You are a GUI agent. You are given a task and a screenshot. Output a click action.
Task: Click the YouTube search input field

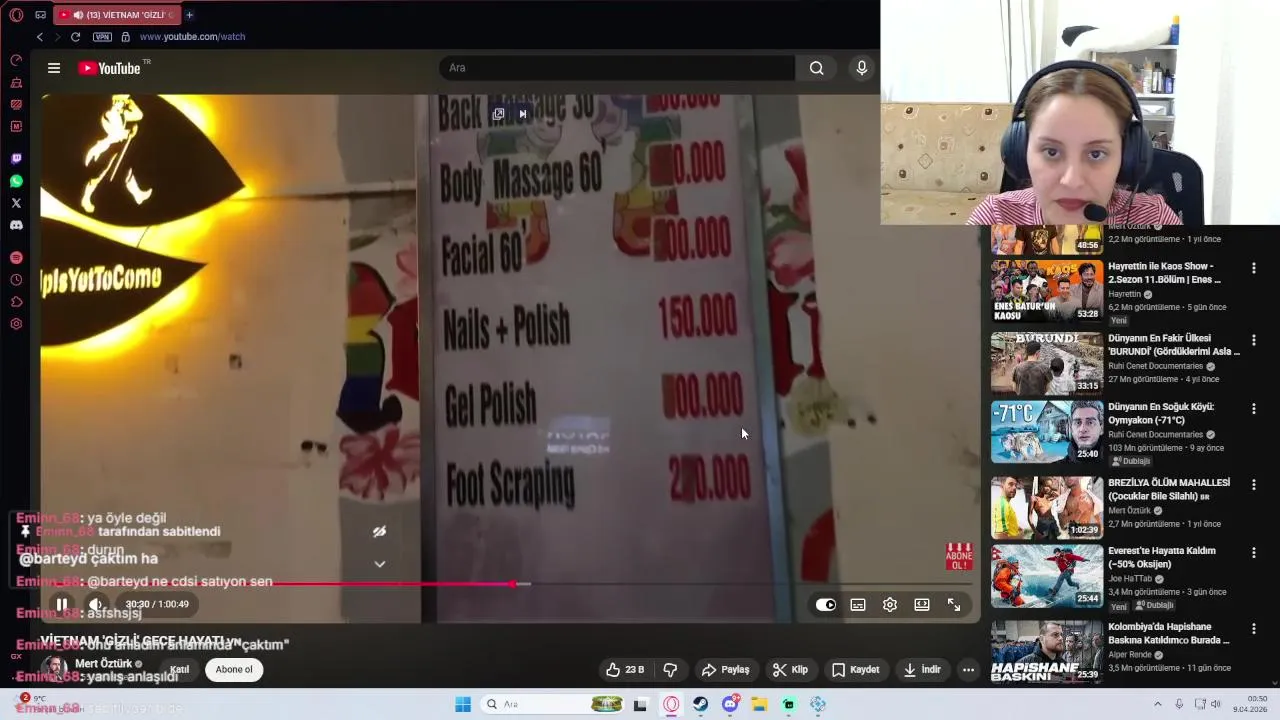click(617, 68)
